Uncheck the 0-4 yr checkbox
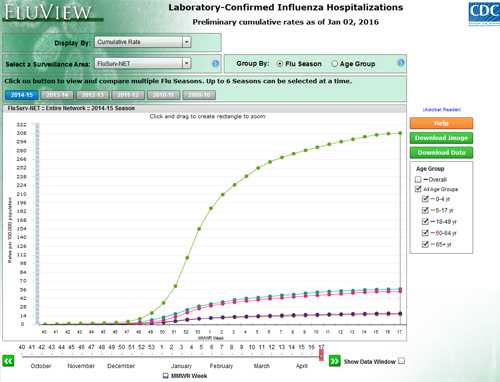The width and height of the screenshot is (500, 382). tap(425, 199)
